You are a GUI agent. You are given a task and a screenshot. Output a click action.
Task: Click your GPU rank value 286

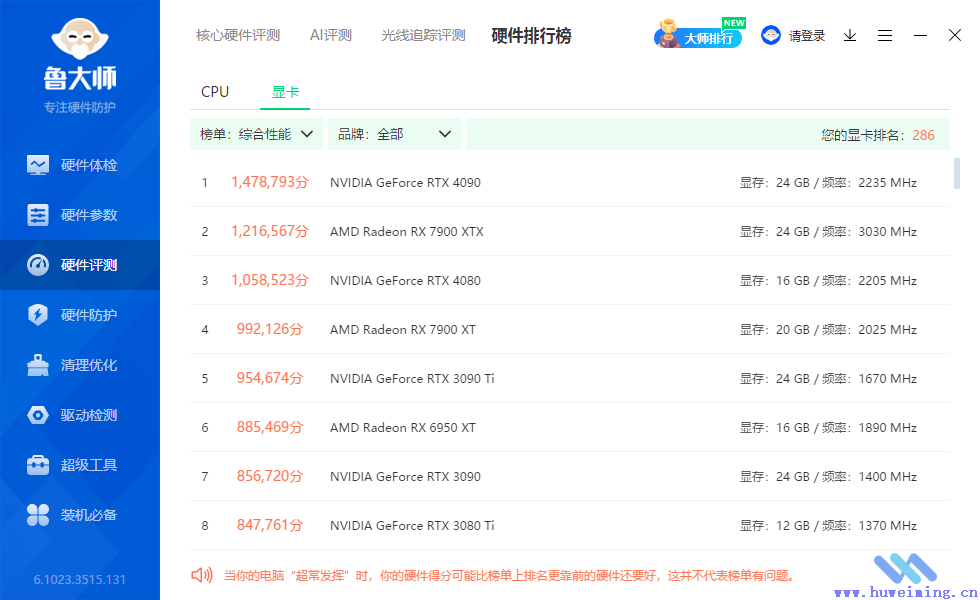pyautogui.click(x=923, y=135)
